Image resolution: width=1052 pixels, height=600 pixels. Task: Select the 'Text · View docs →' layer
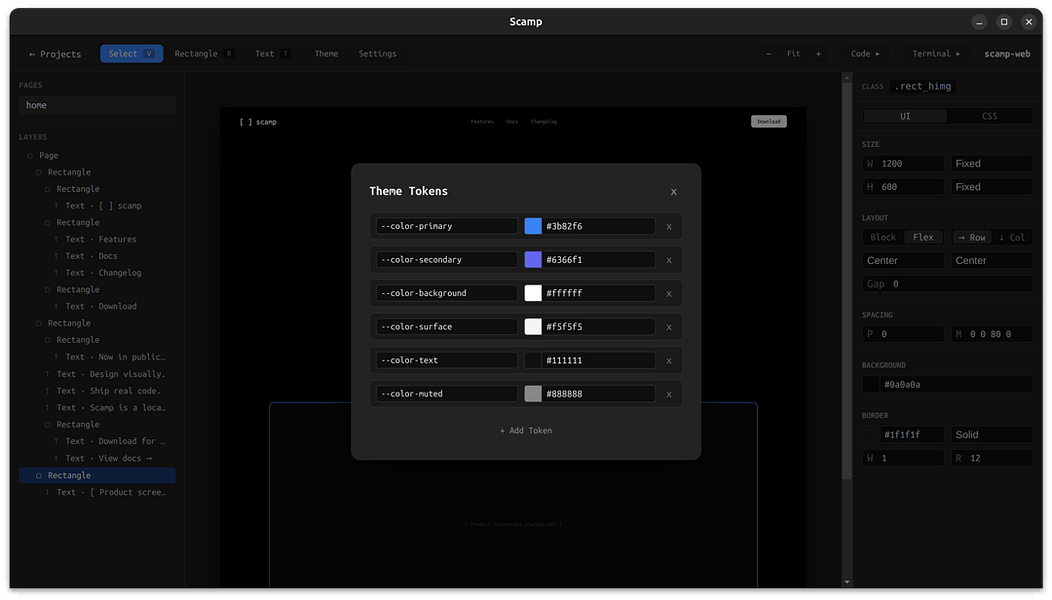click(97, 458)
